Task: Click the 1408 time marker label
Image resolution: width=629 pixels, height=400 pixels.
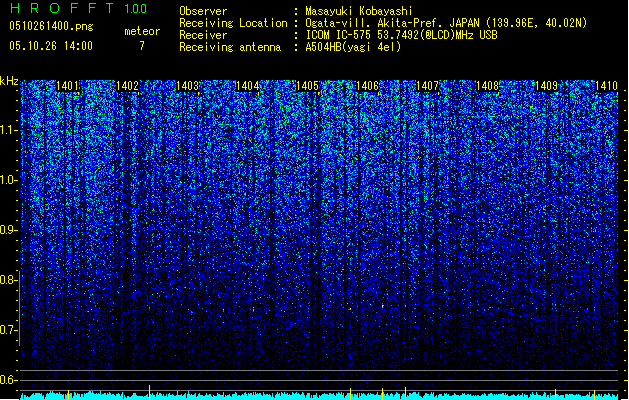Action: (487, 86)
